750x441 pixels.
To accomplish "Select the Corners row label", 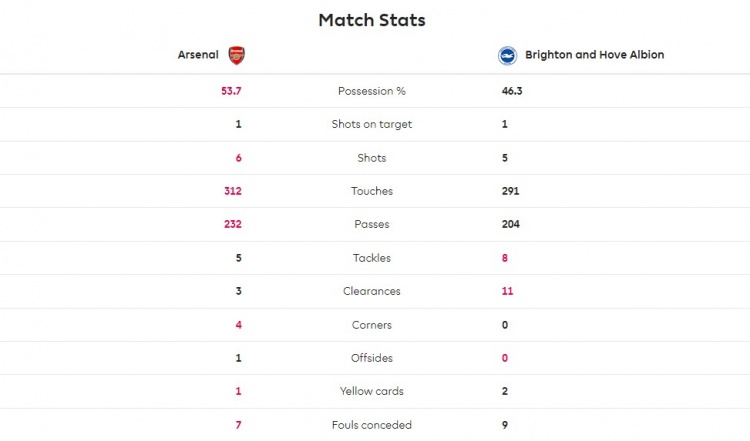I will 372,325.
